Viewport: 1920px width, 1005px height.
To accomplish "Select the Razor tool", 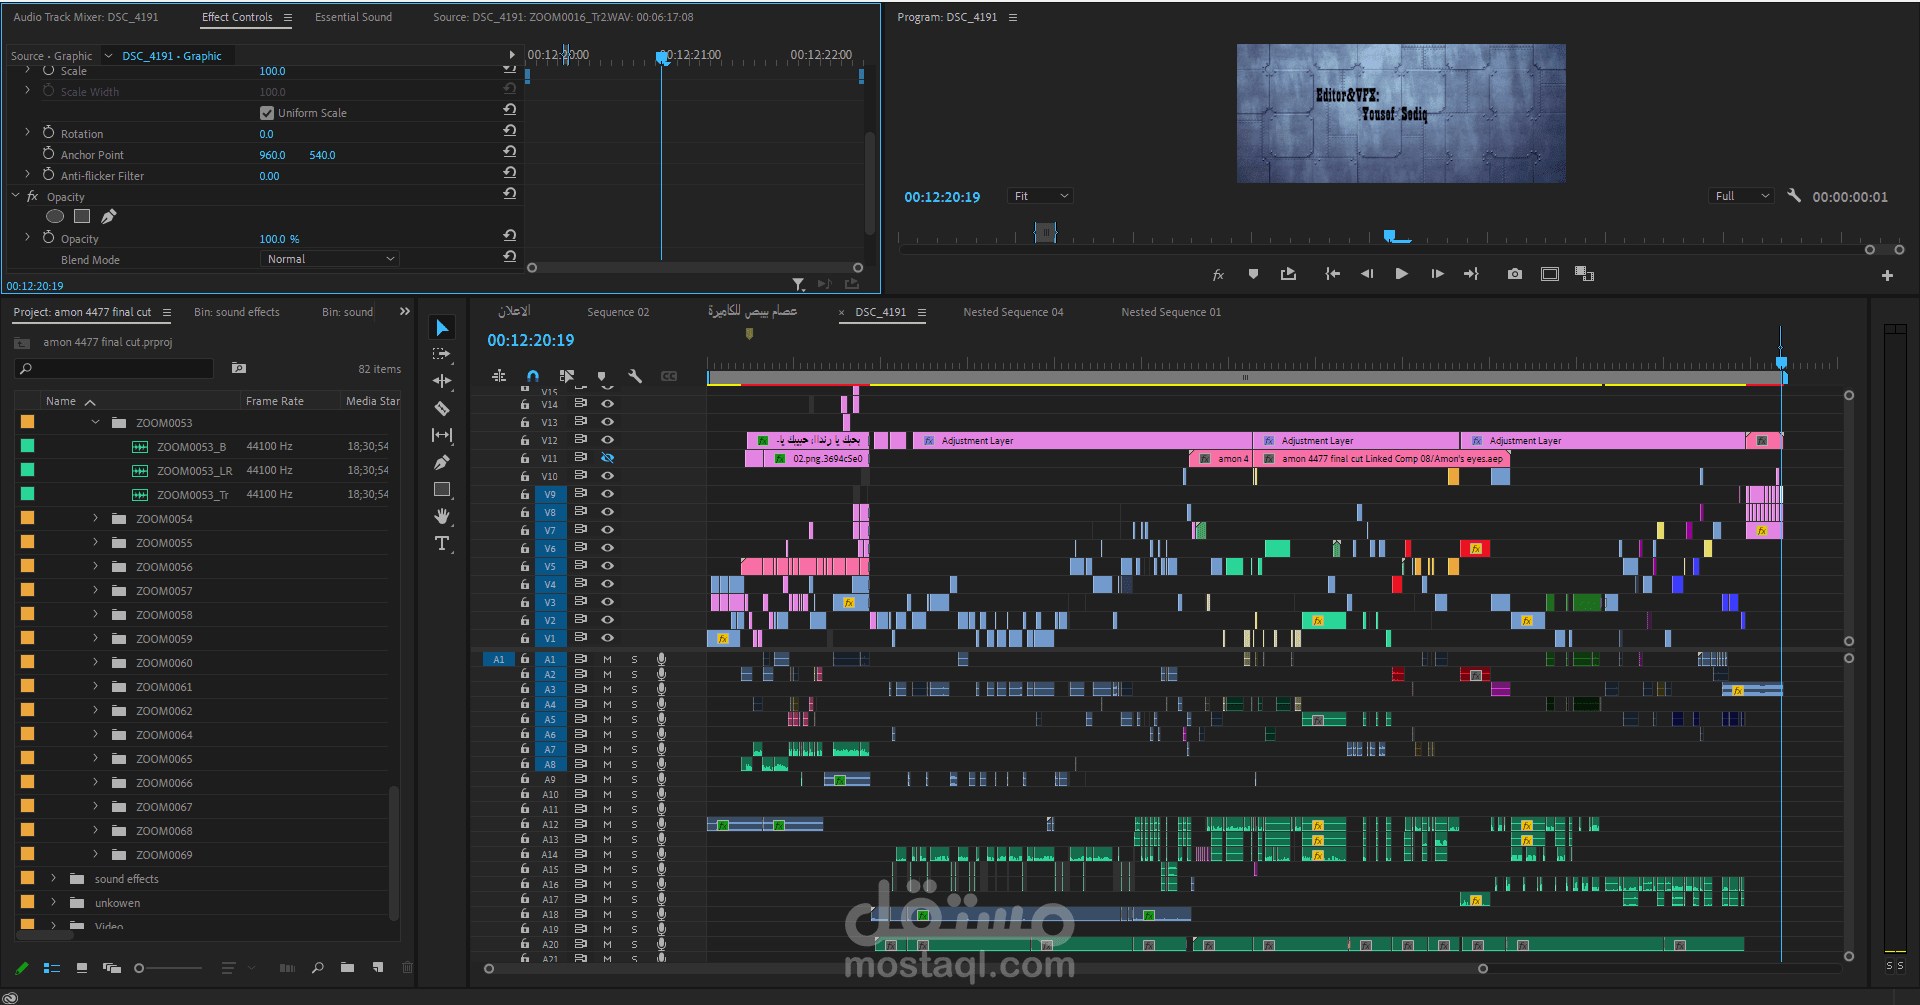I will 441,408.
